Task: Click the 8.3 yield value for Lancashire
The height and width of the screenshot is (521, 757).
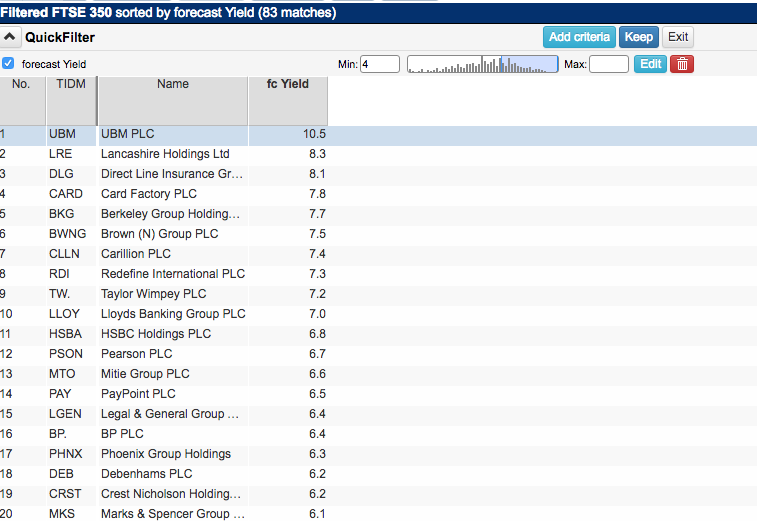Action: [x=317, y=154]
